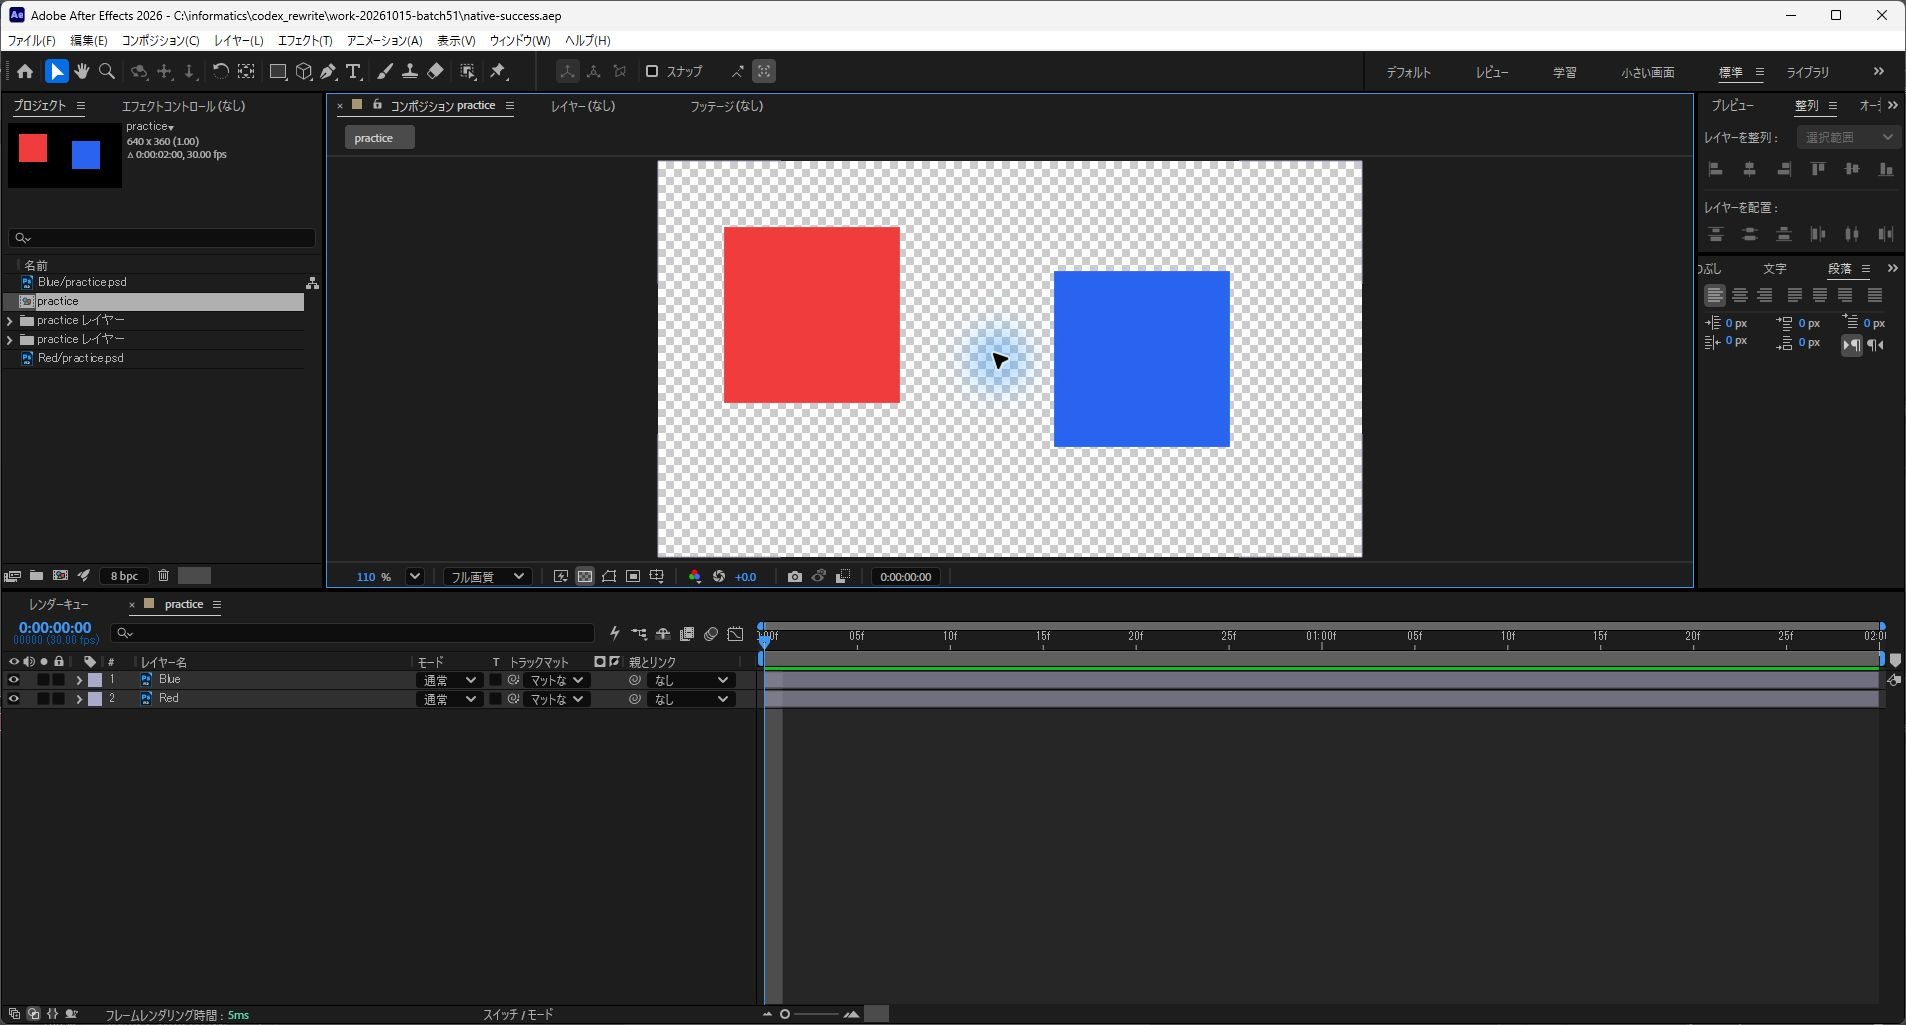Open the エフェクト(T) menu
This screenshot has height=1025, width=1906.
(x=305, y=41)
